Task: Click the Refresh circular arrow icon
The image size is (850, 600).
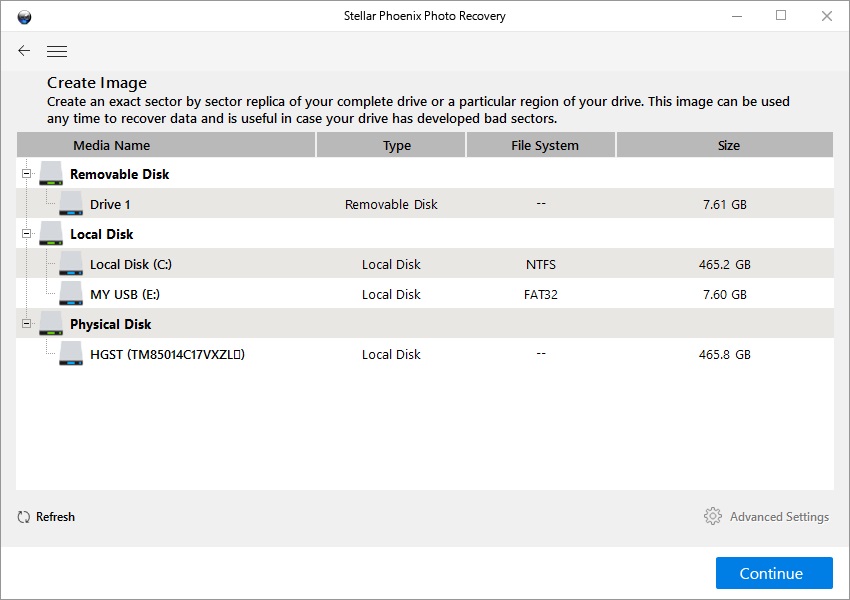Action: point(22,516)
